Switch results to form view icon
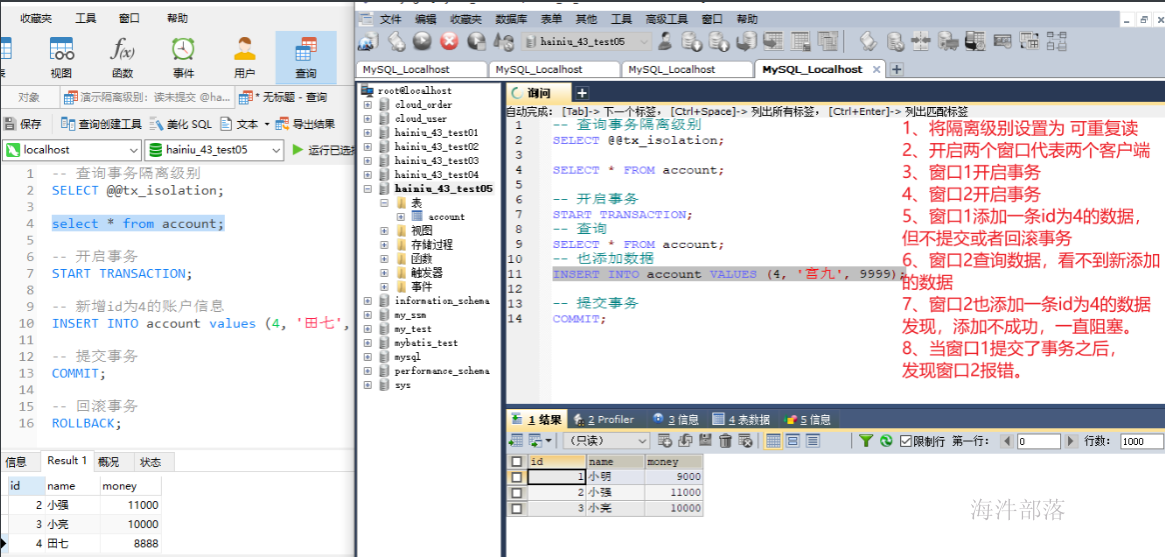This screenshot has width=1165, height=557. pos(793,441)
